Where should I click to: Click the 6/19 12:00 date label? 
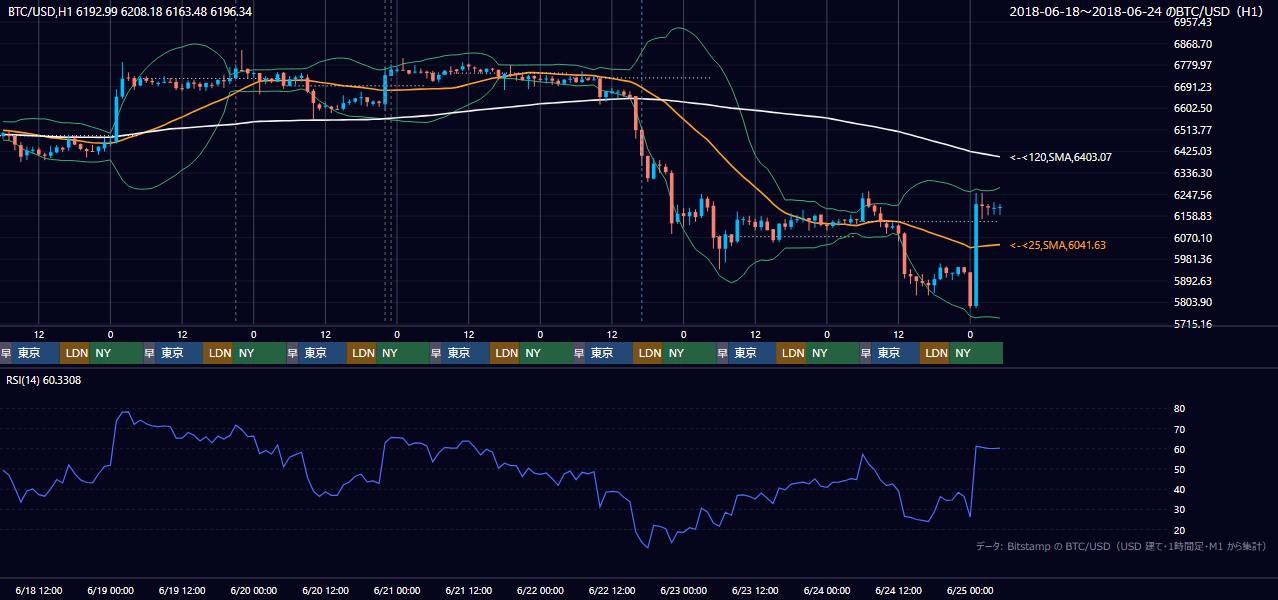coord(182,591)
